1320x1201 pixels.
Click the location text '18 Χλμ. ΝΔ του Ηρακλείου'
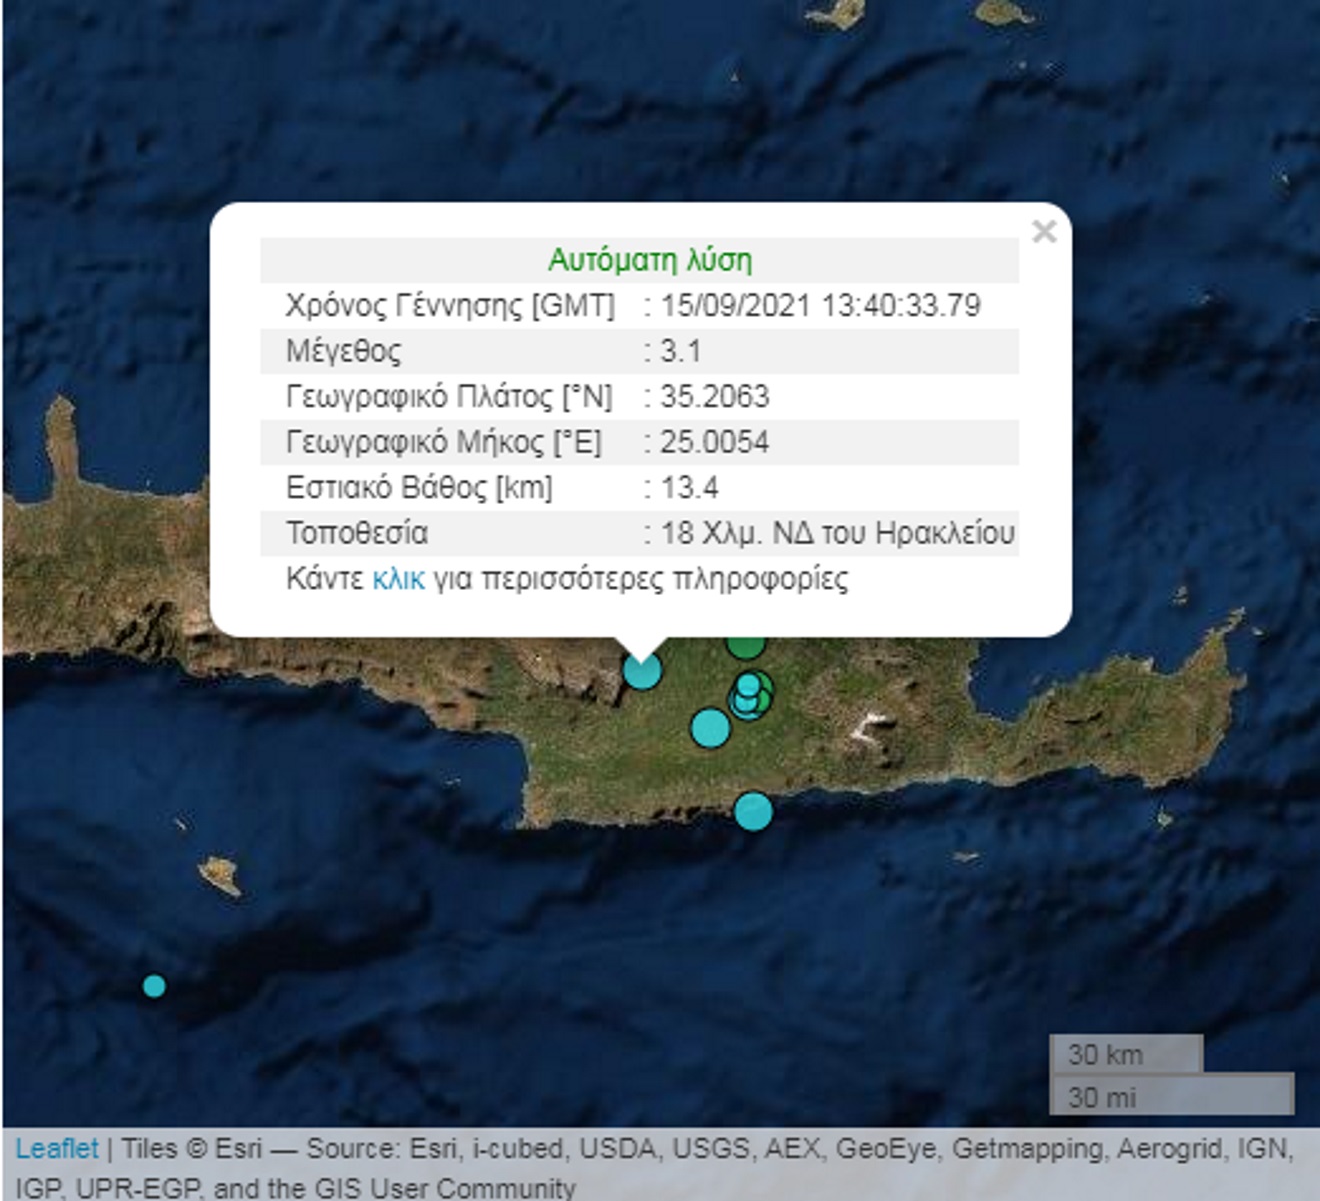pos(837,533)
